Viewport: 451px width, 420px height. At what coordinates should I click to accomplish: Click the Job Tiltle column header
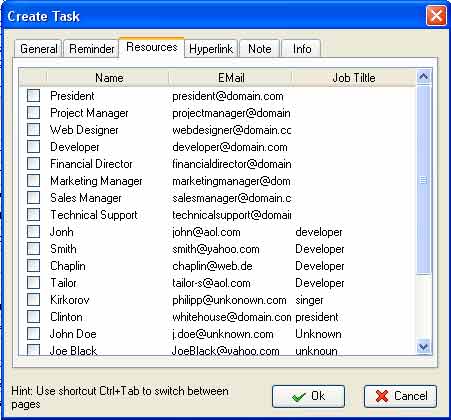(x=354, y=78)
